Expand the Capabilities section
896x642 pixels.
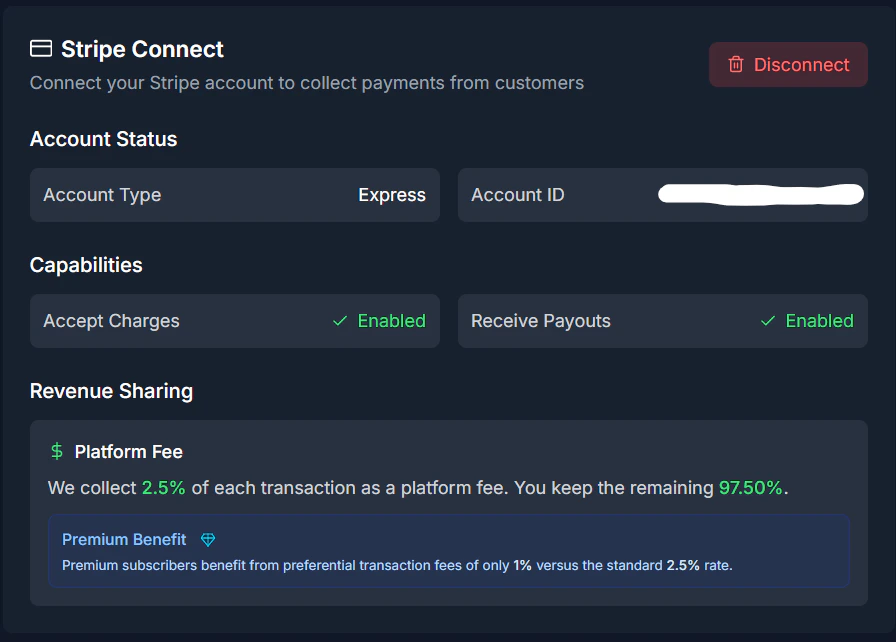86,265
